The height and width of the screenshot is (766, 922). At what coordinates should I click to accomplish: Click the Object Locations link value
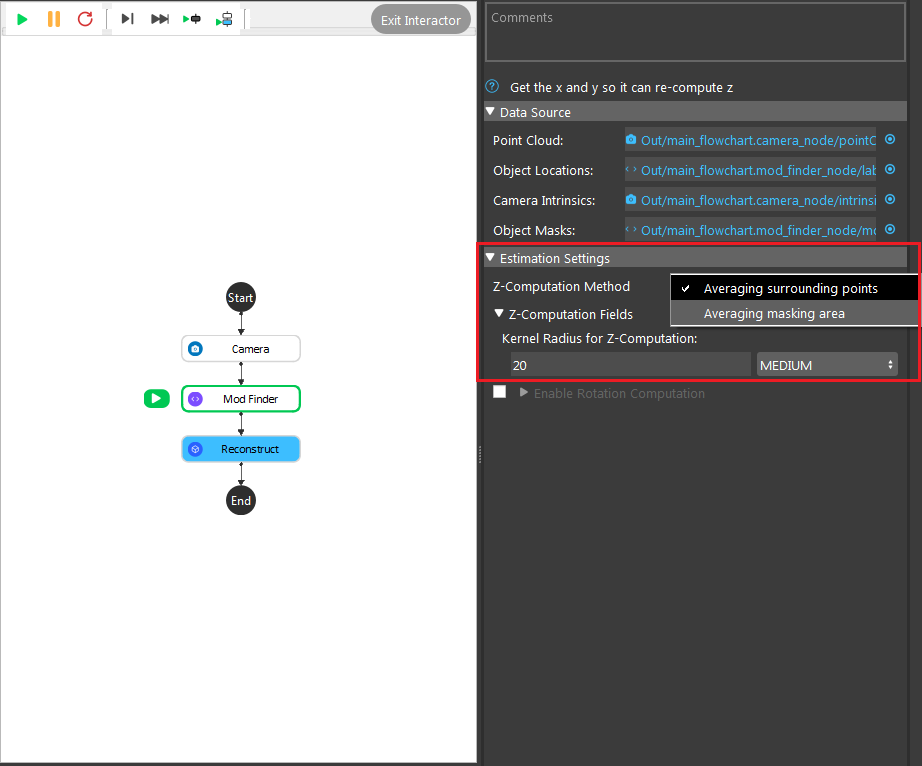758,170
